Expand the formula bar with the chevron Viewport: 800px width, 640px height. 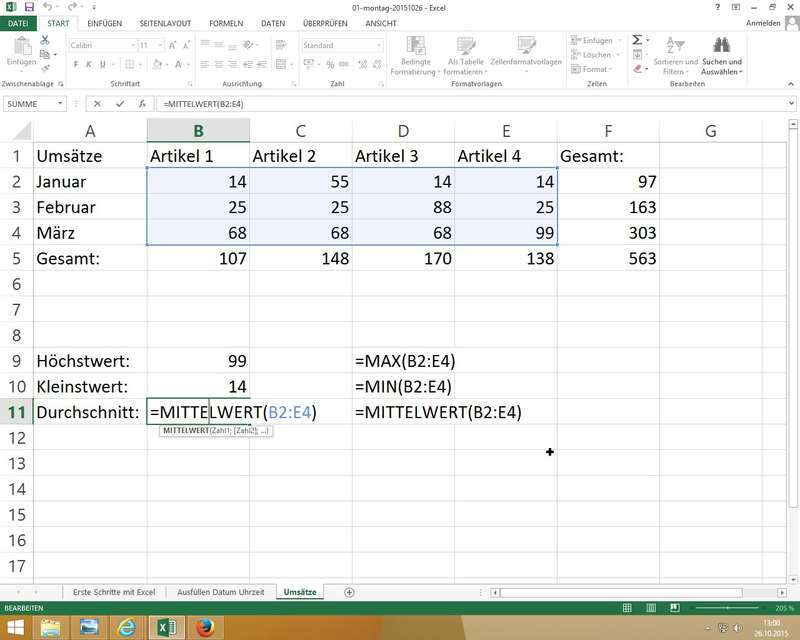coord(790,104)
